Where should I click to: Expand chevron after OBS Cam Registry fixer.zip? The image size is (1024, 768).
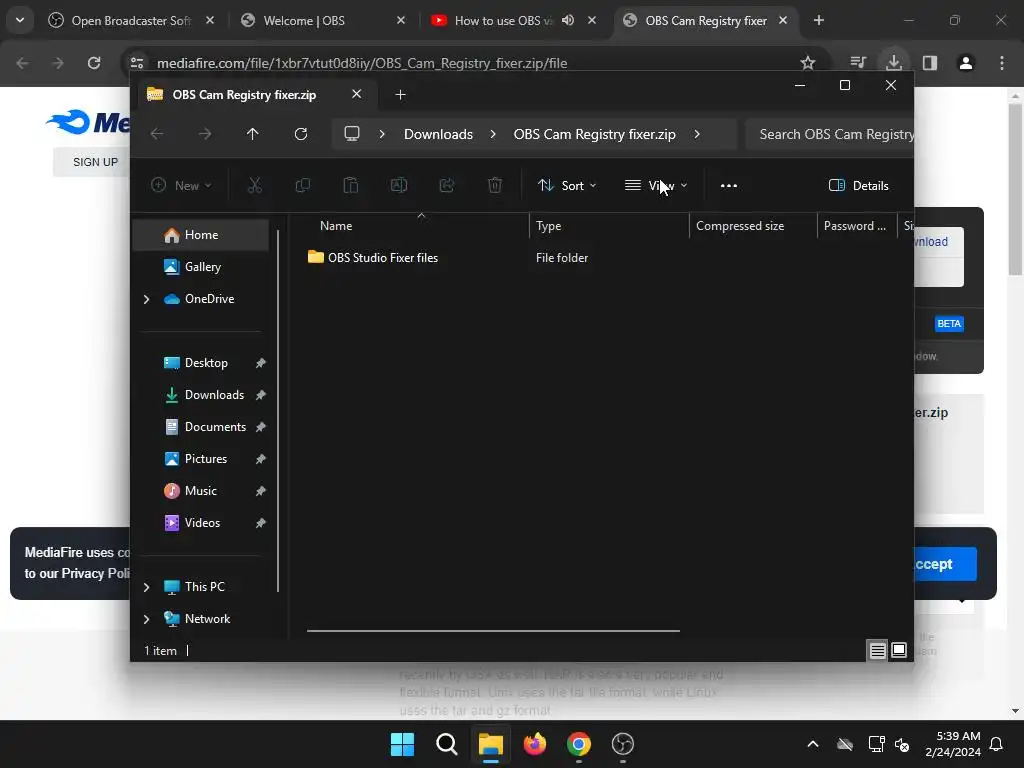pos(697,134)
